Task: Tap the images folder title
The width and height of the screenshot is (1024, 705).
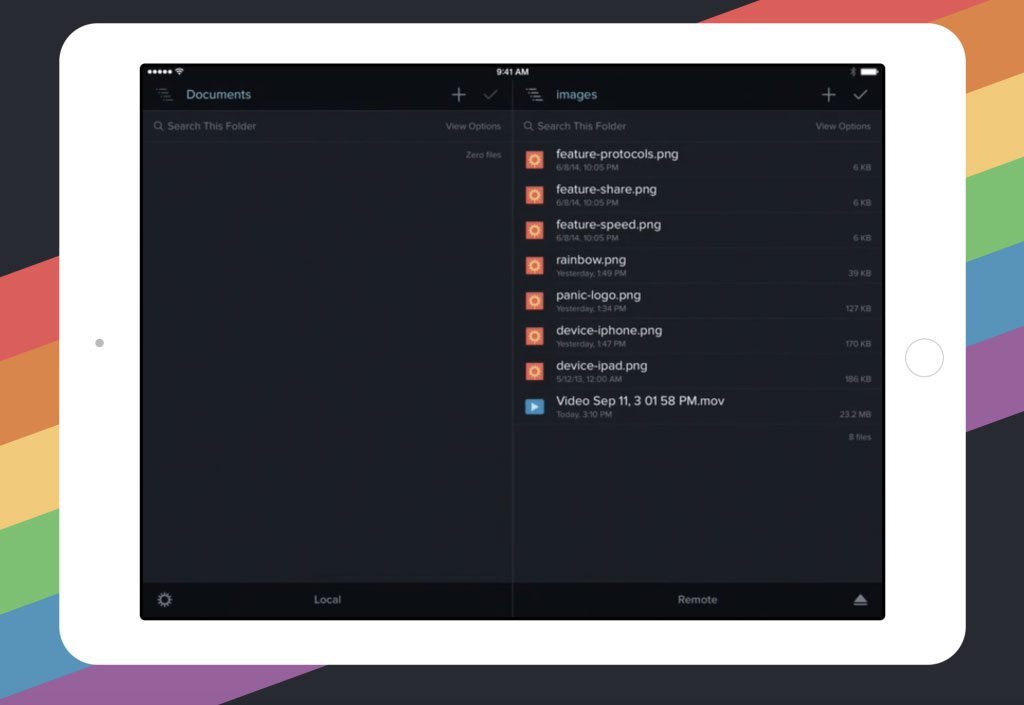Action: 576,95
